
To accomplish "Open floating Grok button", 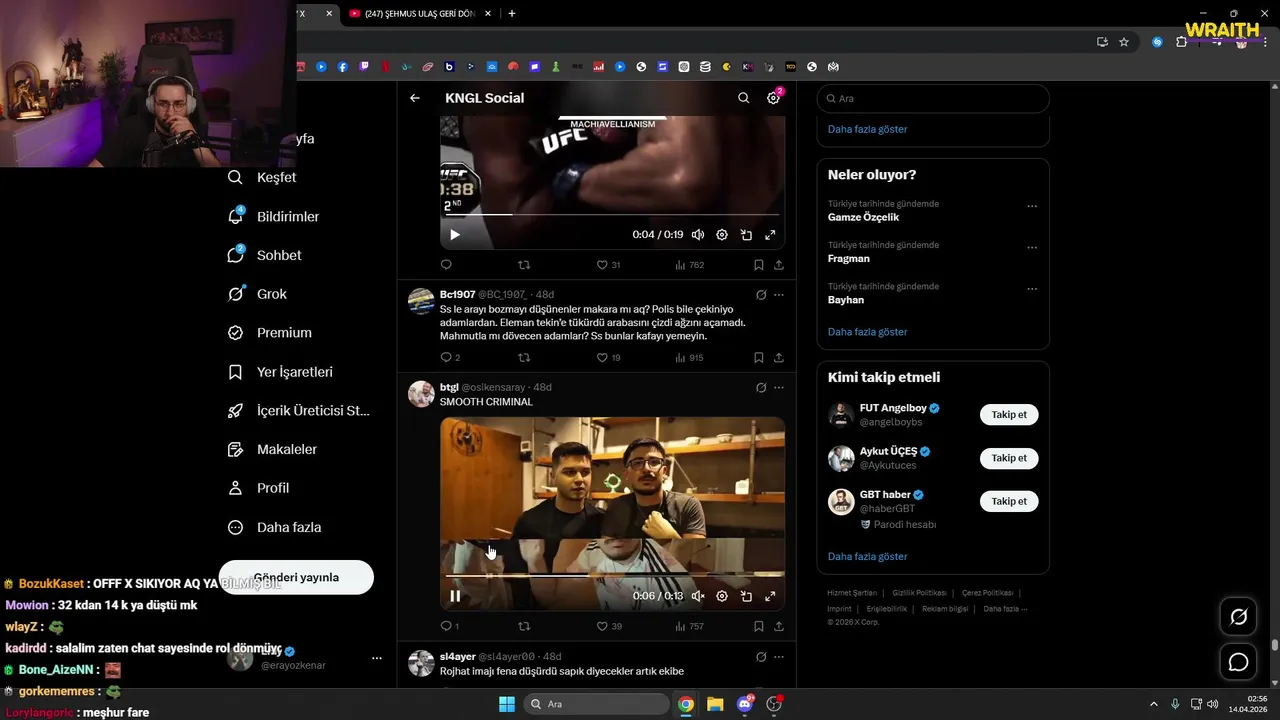I will 1239,617.
